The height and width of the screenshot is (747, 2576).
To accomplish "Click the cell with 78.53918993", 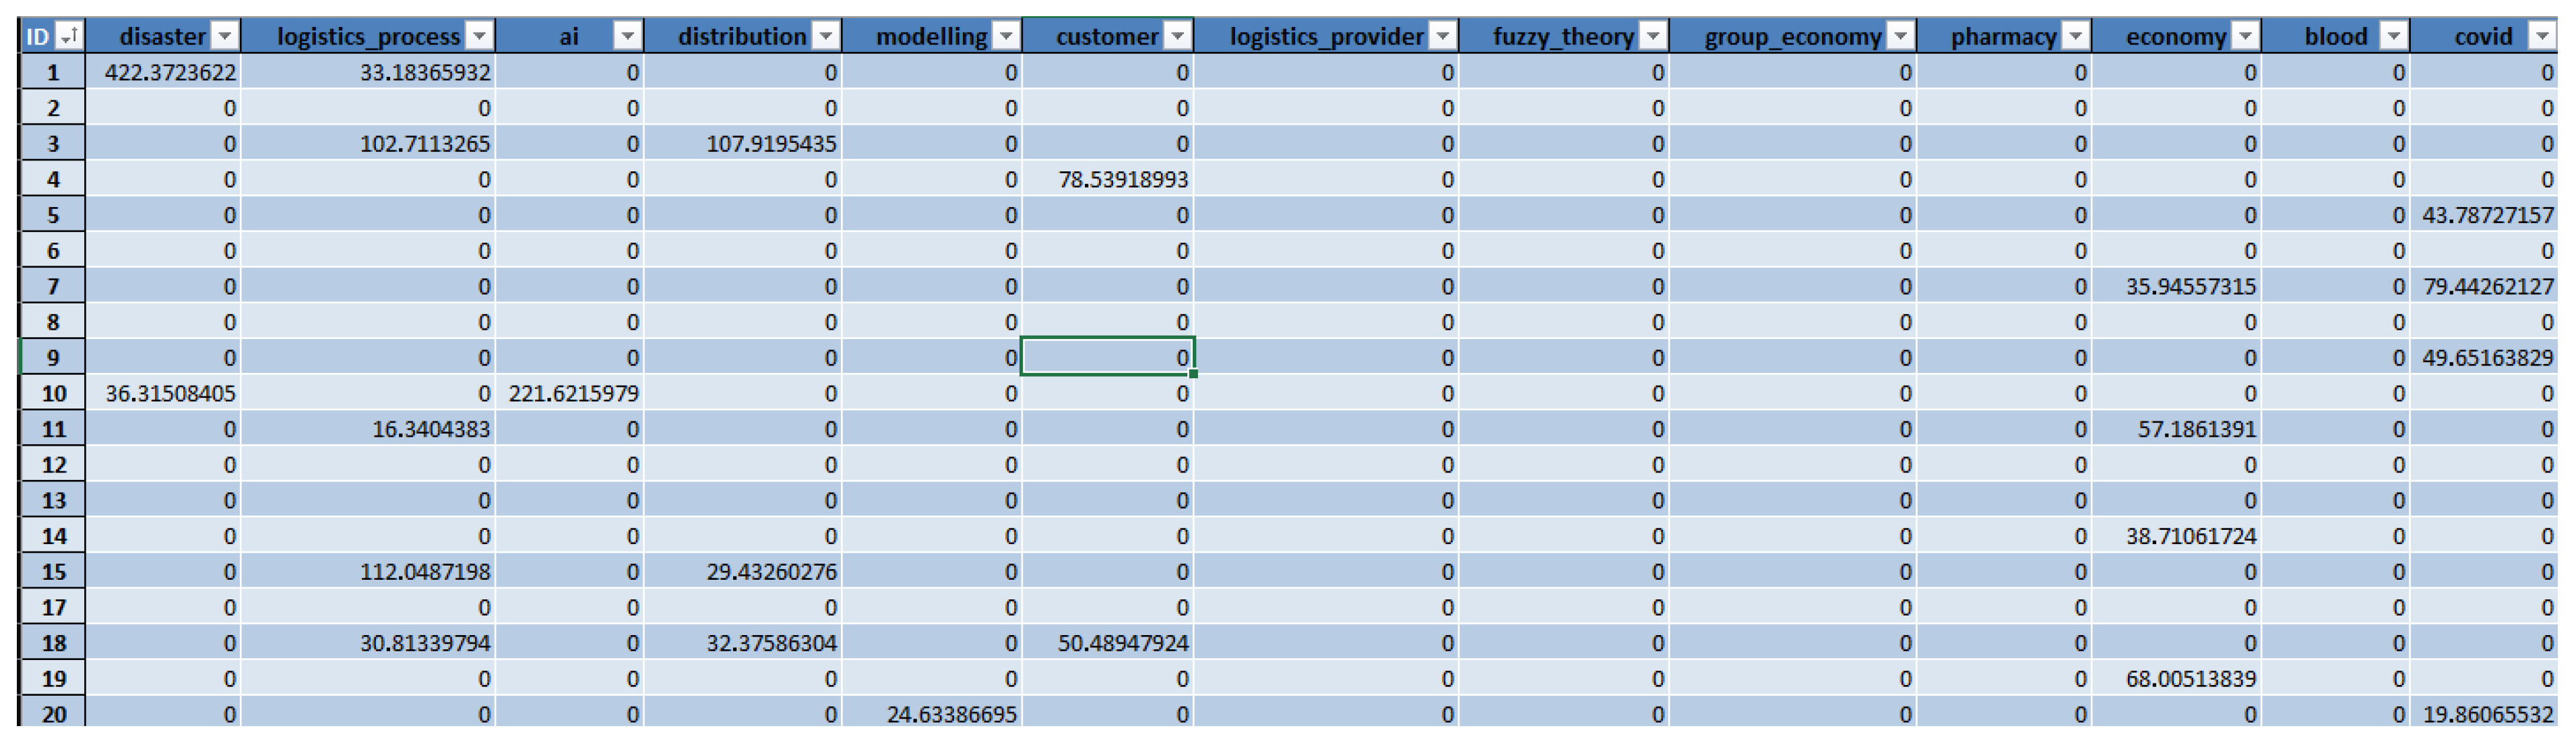I will (1122, 180).
